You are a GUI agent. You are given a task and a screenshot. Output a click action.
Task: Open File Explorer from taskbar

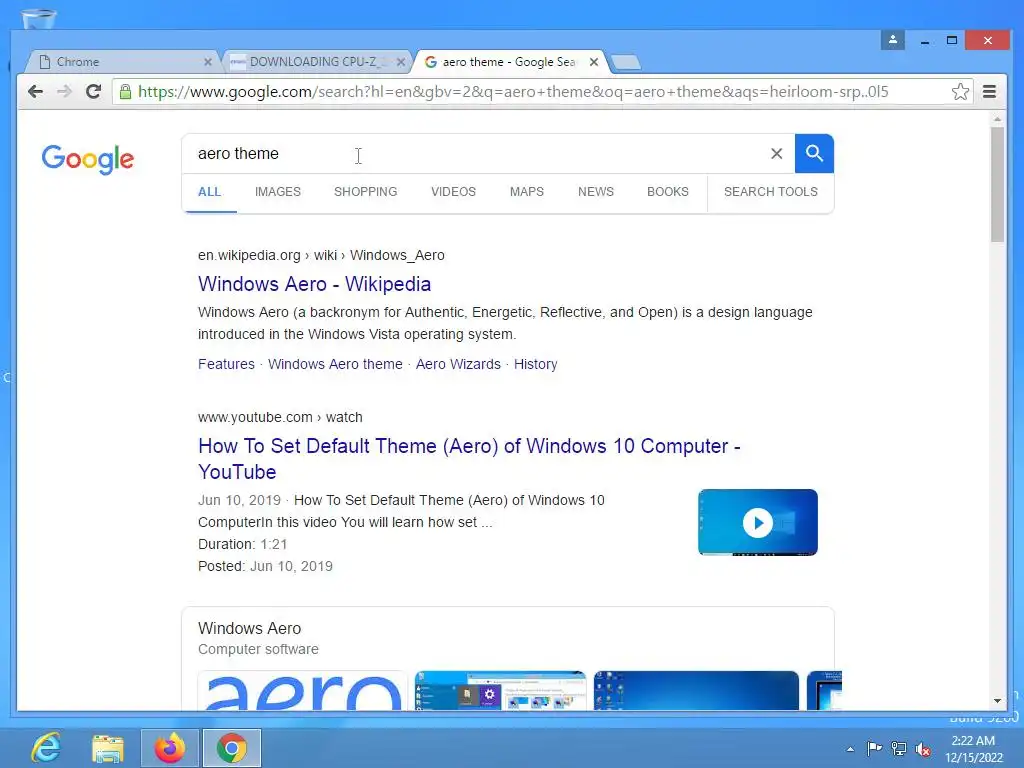pos(108,748)
